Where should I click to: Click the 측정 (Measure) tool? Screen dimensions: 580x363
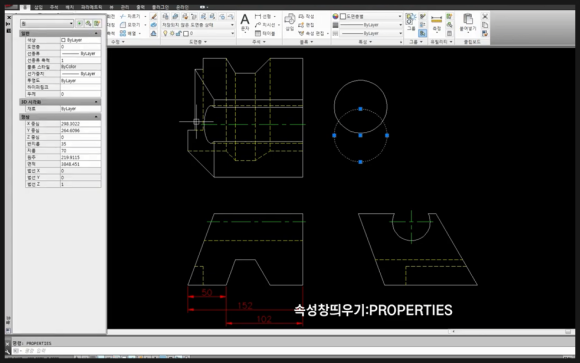(x=437, y=23)
